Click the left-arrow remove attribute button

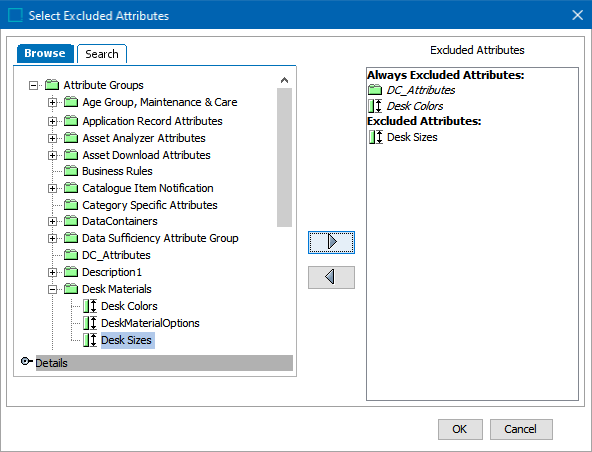(331, 277)
